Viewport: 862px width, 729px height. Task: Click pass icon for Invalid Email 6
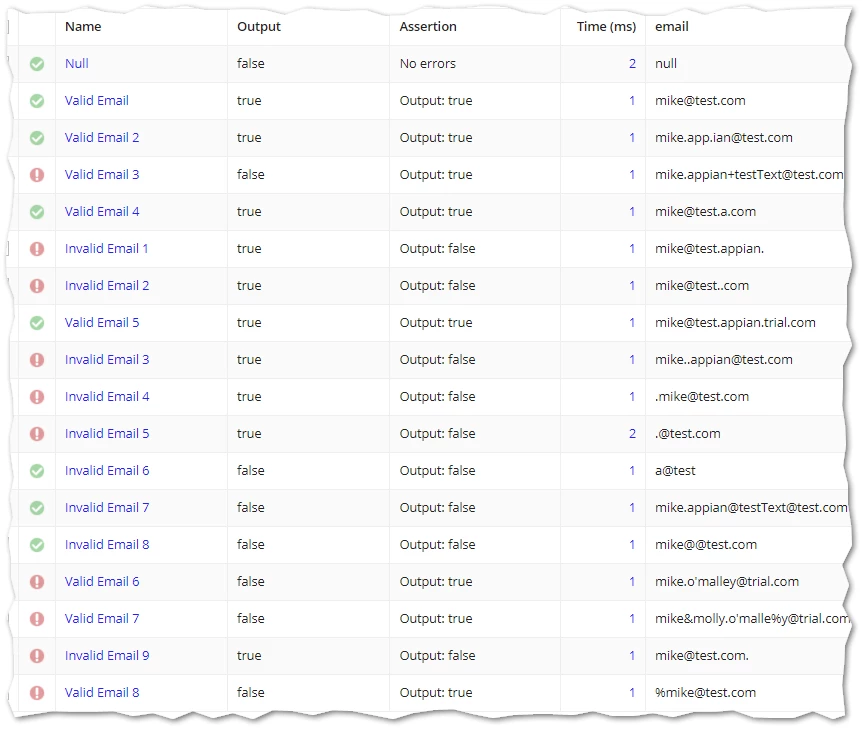[x=37, y=471]
